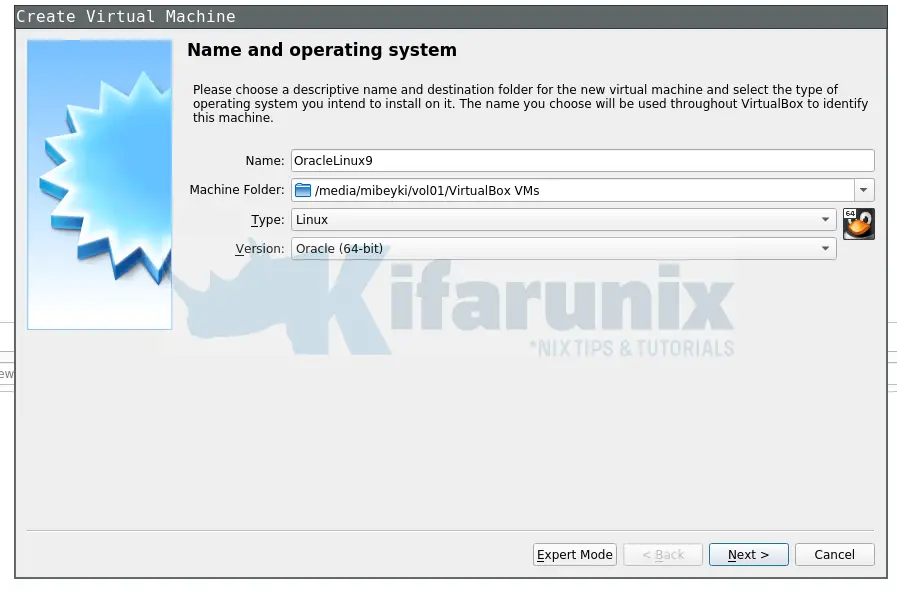Click the Next button to proceed
This screenshot has width=897, height=593.
click(748, 554)
